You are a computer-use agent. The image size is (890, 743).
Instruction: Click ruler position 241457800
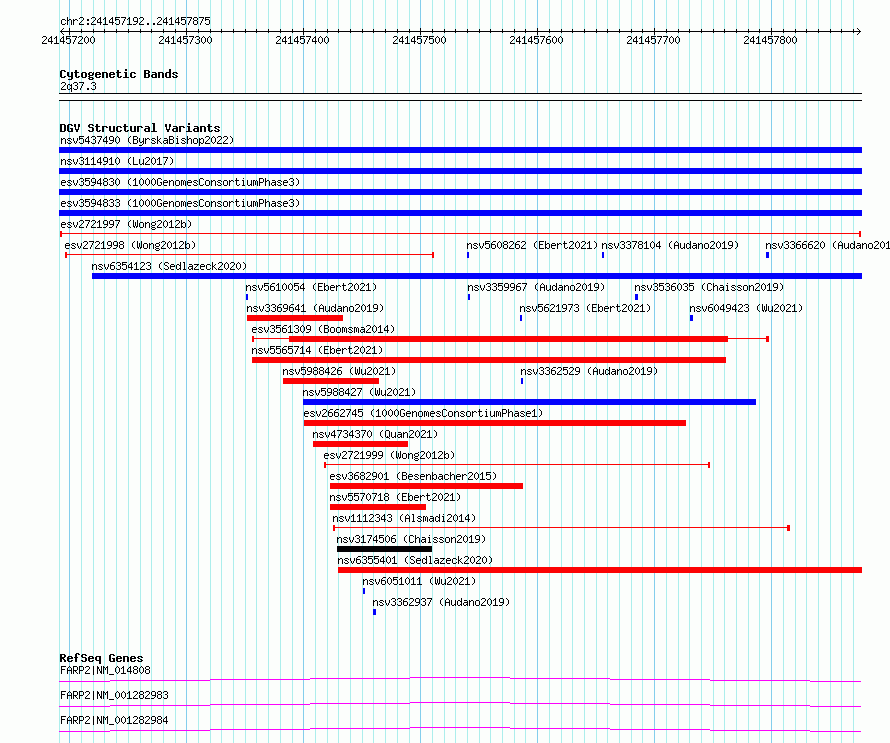tap(770, 40)
